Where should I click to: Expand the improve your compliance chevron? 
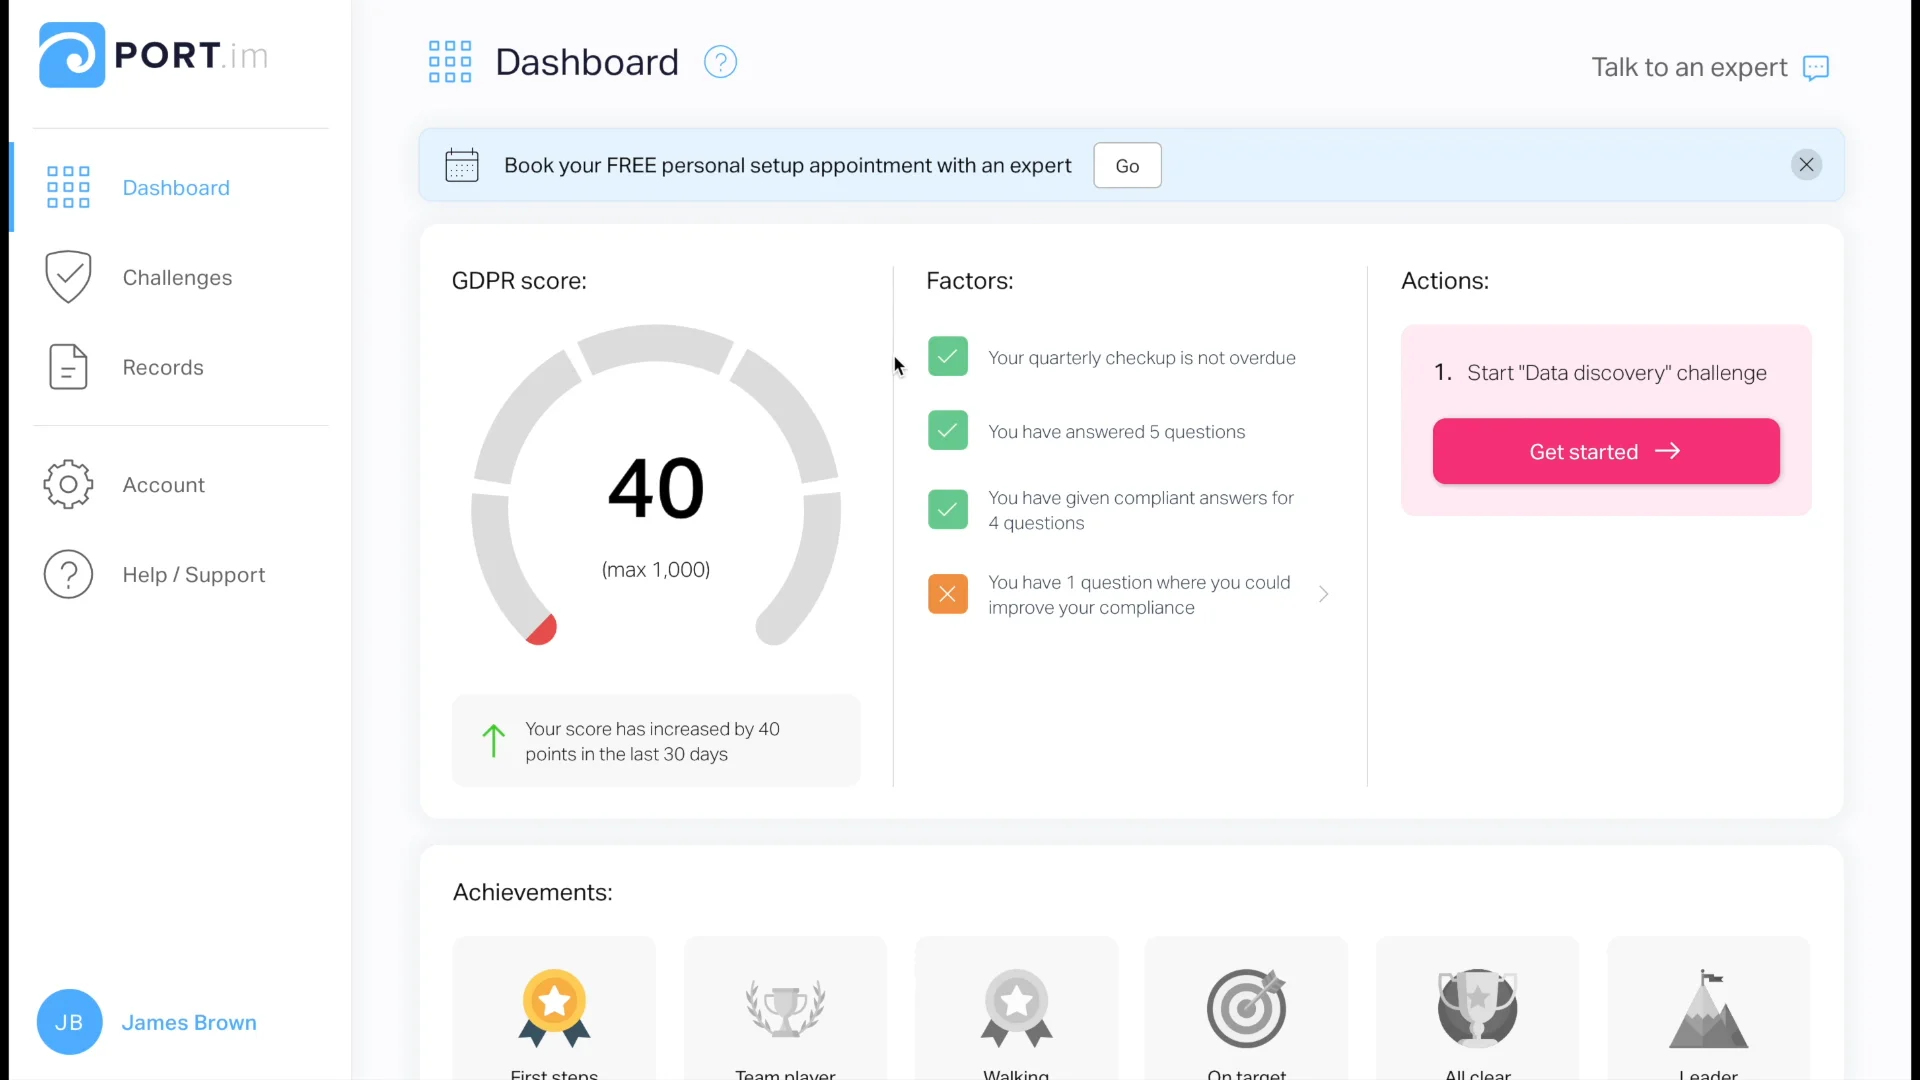point(1323,594)
